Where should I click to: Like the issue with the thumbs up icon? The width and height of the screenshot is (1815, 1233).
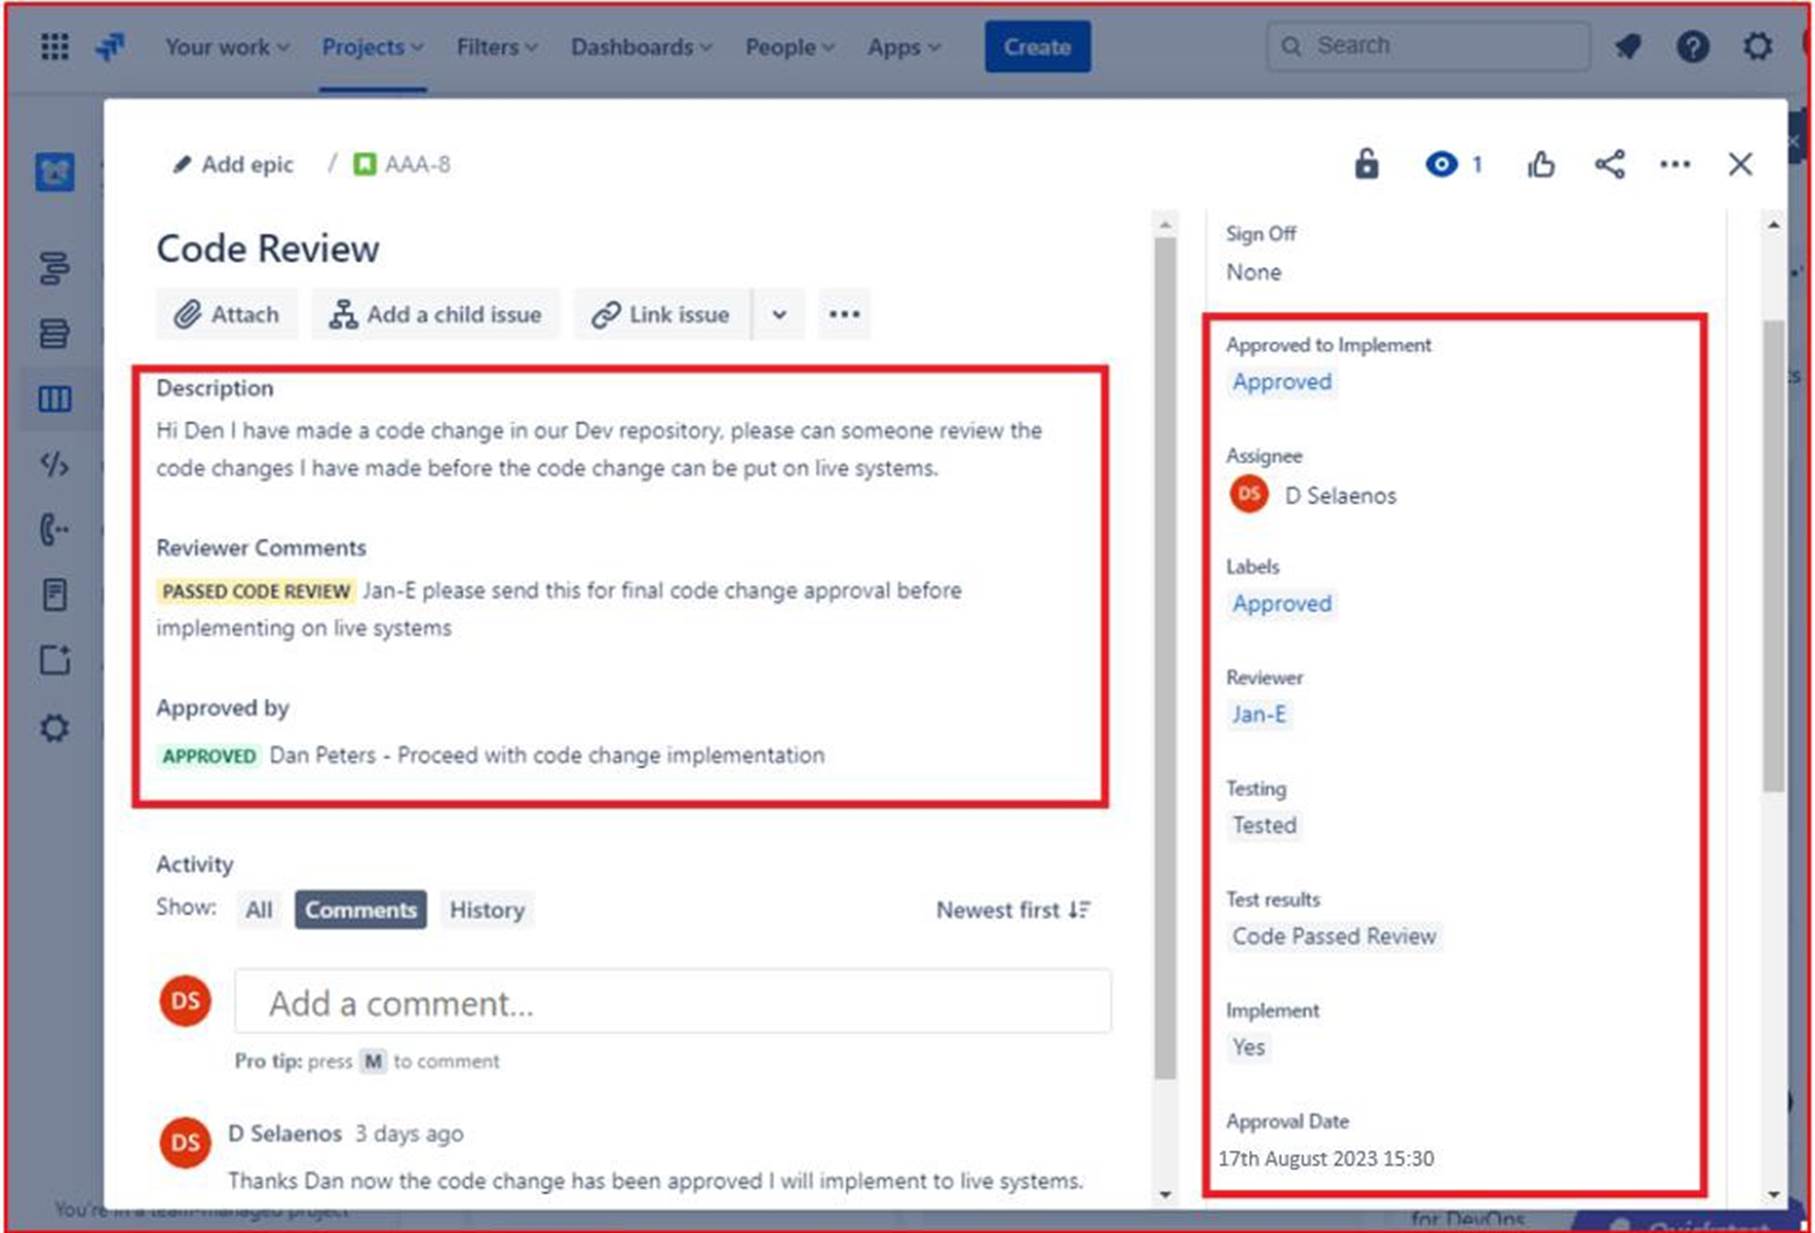point(1541,164)
